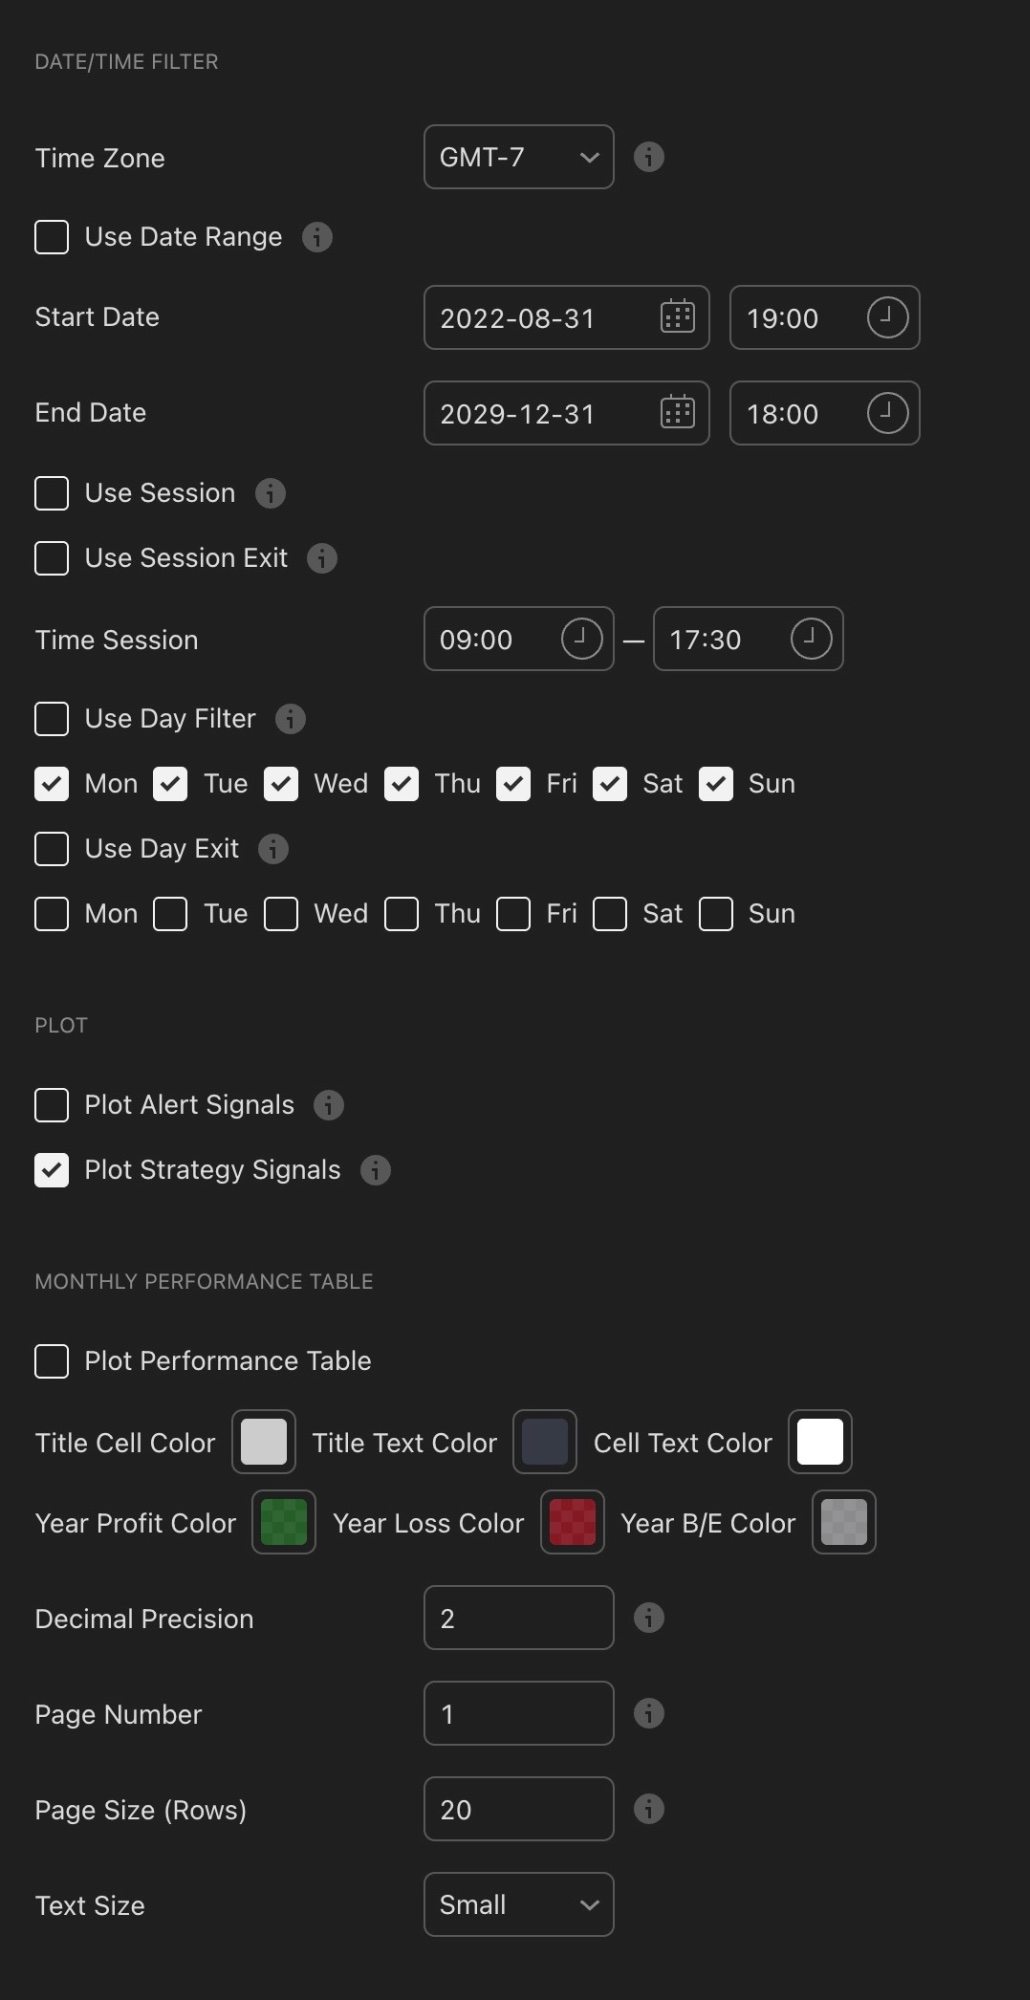1030x2000 pixels.
Task: Change the Title Cell Color swatch
Action: (263, 1442)
